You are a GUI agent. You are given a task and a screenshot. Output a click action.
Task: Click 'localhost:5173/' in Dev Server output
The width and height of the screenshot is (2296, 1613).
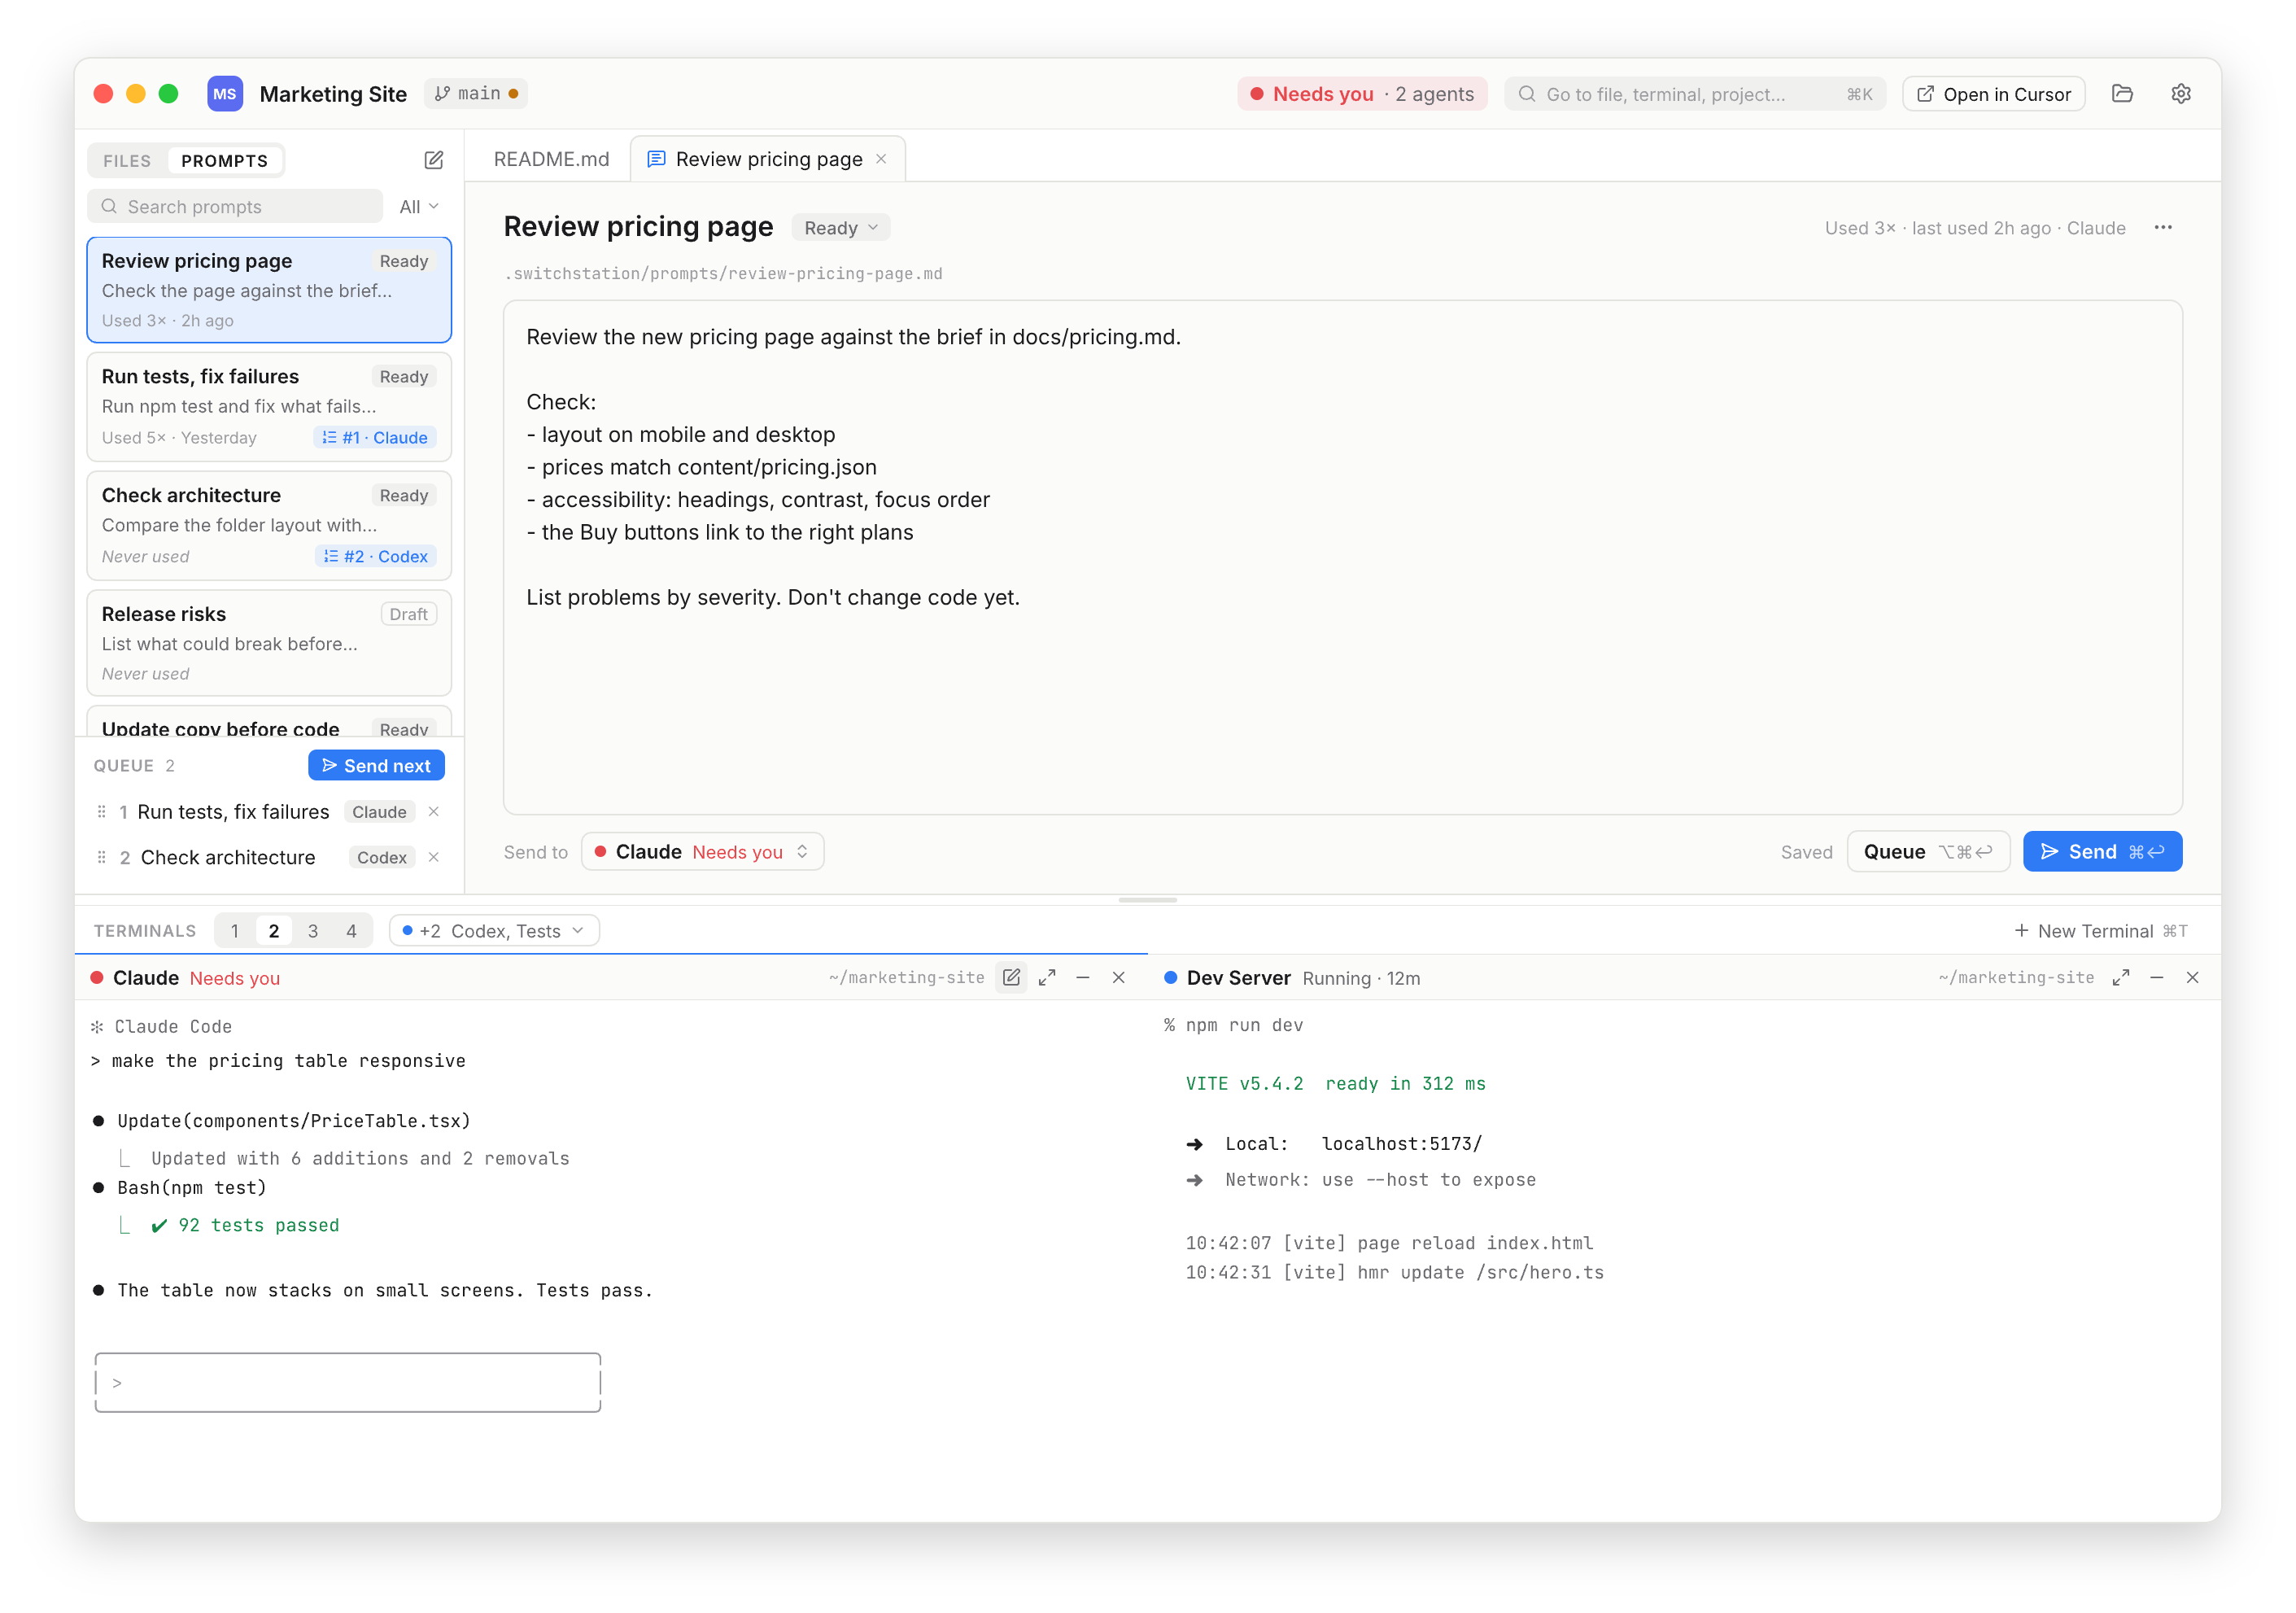tap(1401, 1143)
